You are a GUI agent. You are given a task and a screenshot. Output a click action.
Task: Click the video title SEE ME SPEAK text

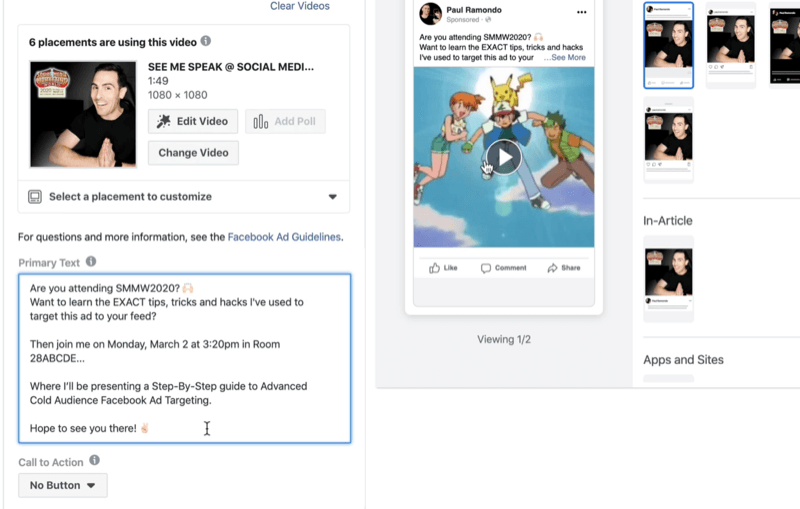tap(231, 67)
